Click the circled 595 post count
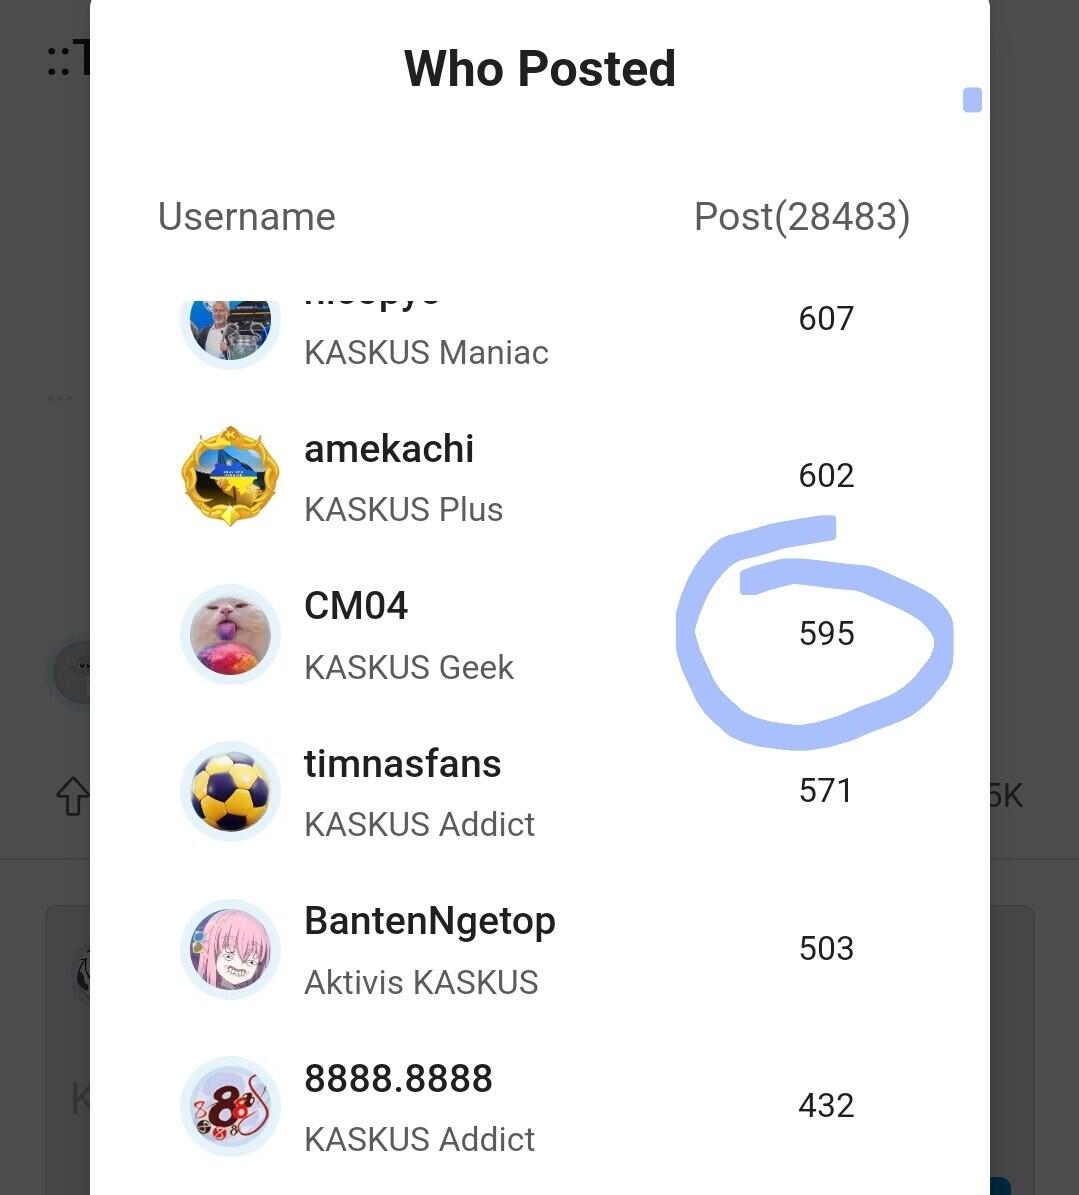The width and height of the screenshot is (1079, 1195). click(x=826, y=633)
